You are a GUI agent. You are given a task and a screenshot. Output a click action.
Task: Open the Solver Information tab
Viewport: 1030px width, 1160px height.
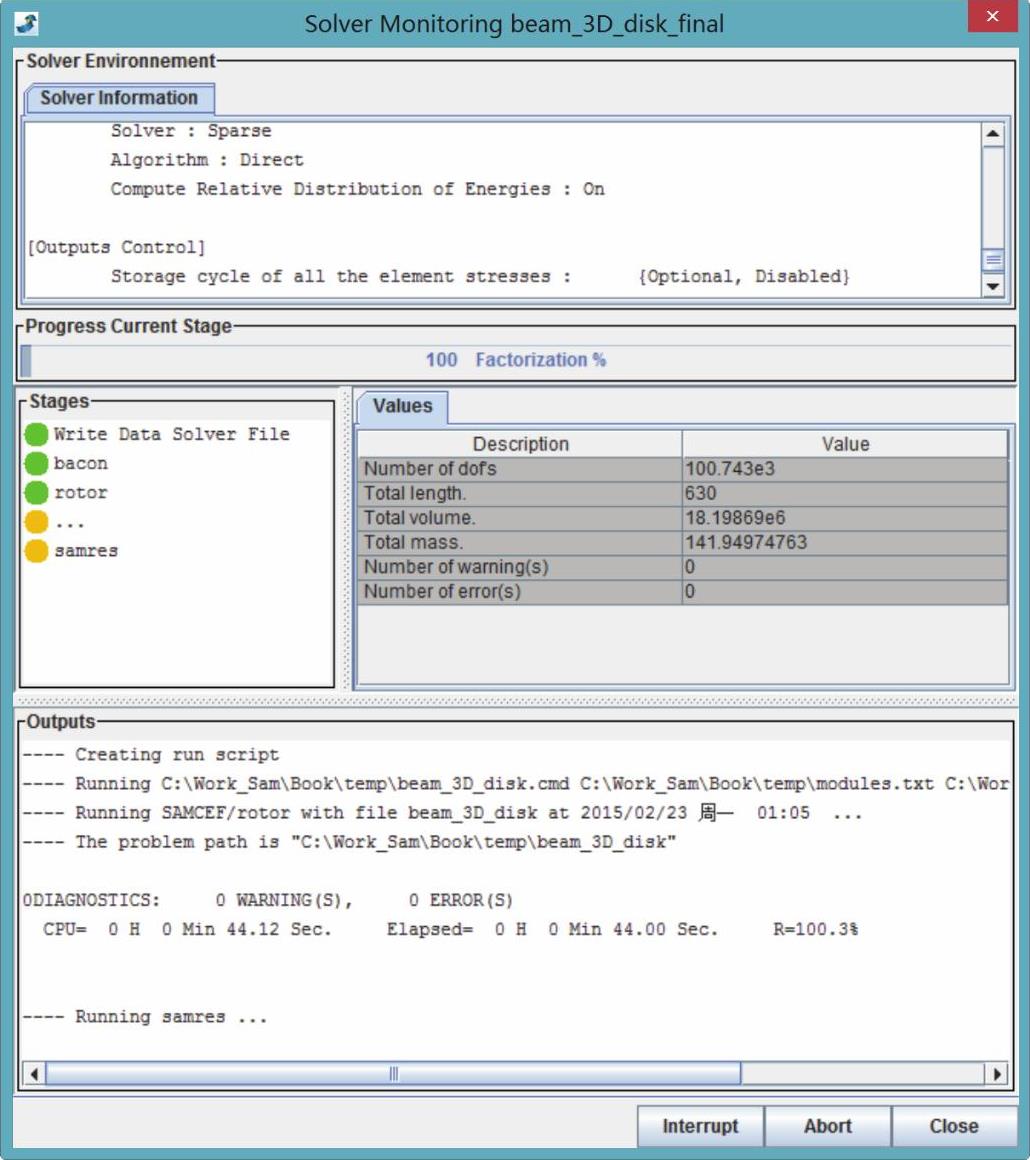point(119,98)
